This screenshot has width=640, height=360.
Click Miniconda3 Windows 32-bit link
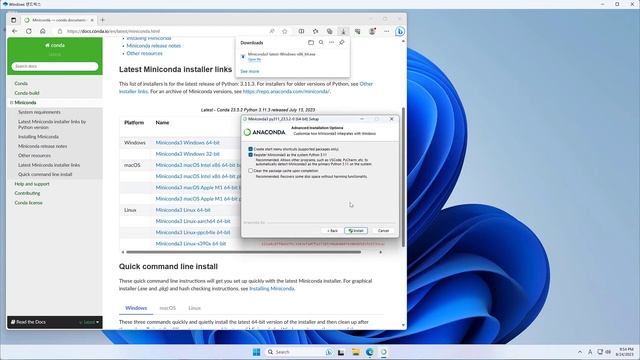(187, 154)
